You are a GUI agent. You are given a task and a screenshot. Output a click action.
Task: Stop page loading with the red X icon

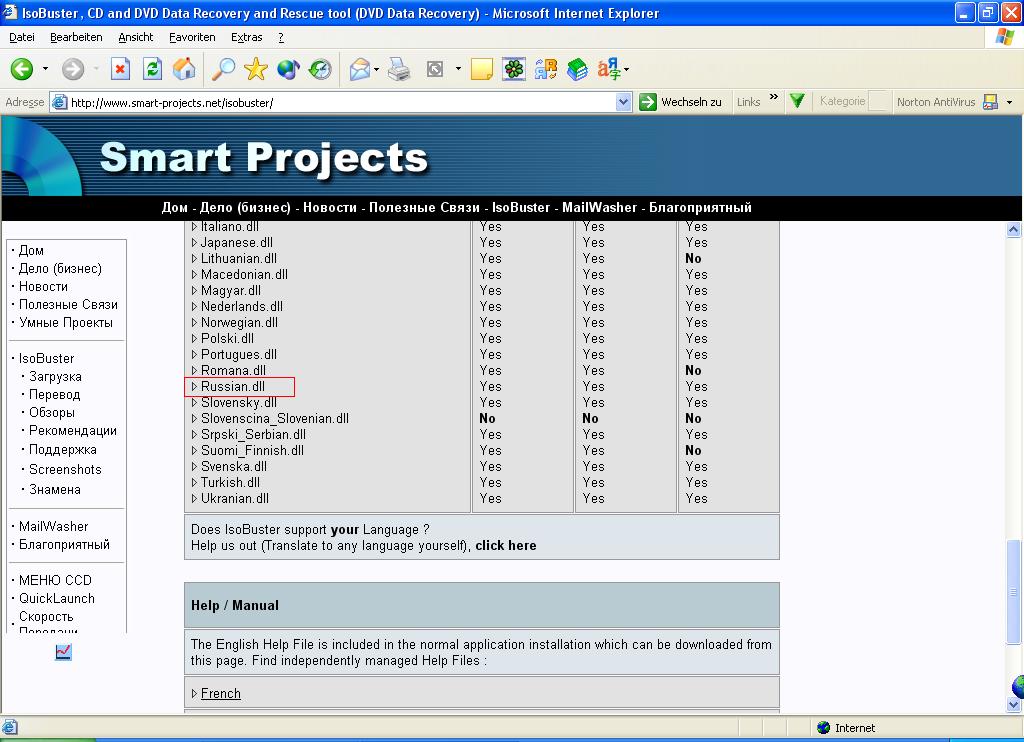(120, 69)
